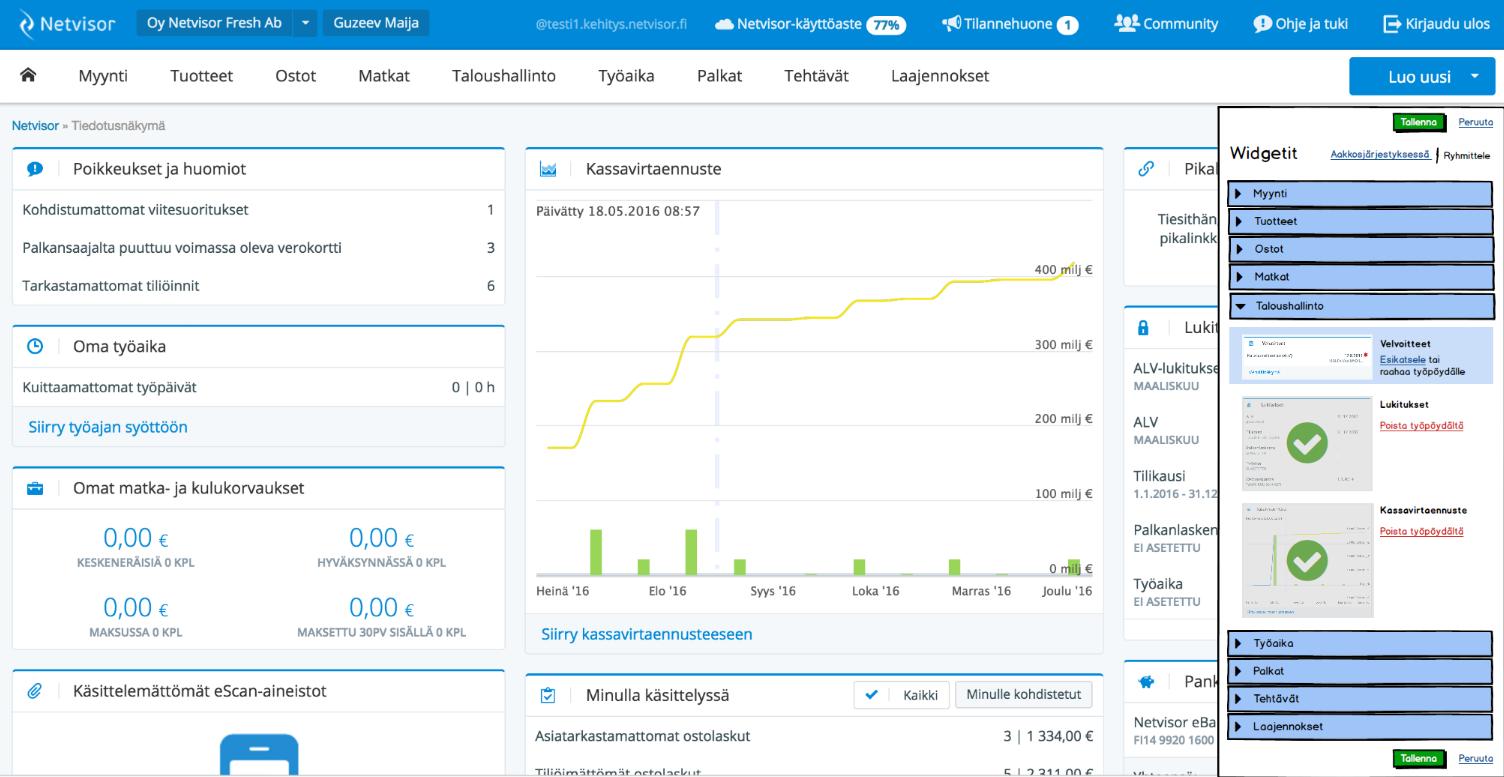
Task: Click the paperclip icon beside eScan-aineistot
Action: (35, 691)
